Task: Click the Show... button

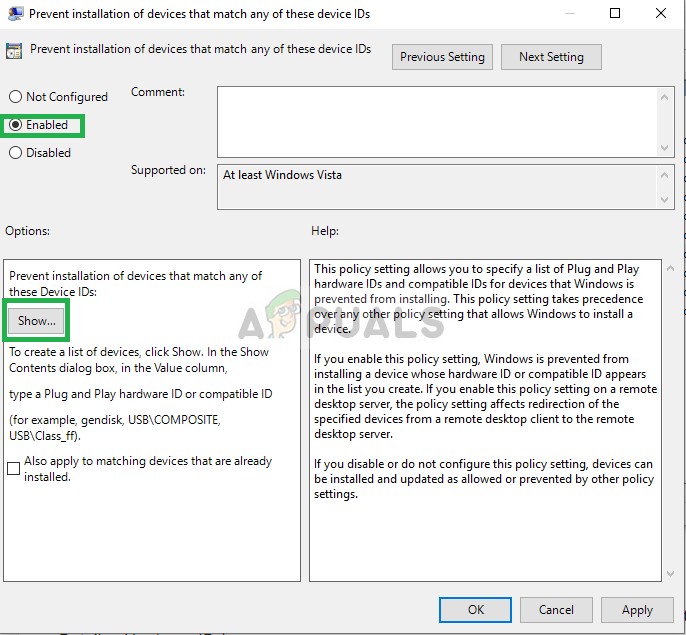Action: pos(36,321)
